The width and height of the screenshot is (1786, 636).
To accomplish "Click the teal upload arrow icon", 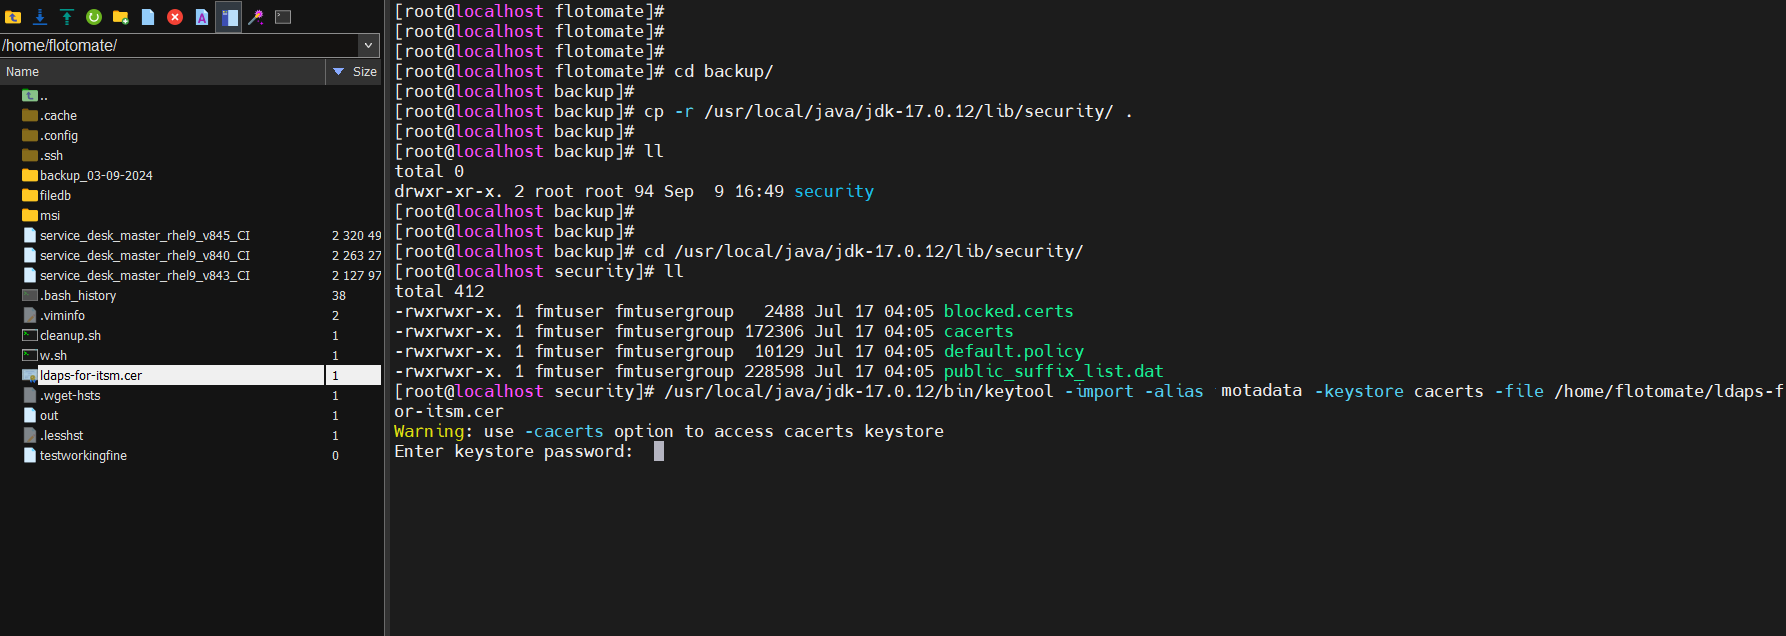I will pyautogui.click(x=67, y=17).
